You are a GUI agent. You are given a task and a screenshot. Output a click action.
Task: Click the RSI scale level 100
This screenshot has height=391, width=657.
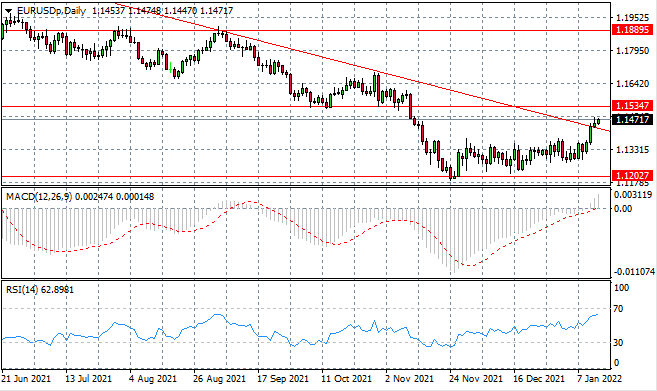click(621, 288)
